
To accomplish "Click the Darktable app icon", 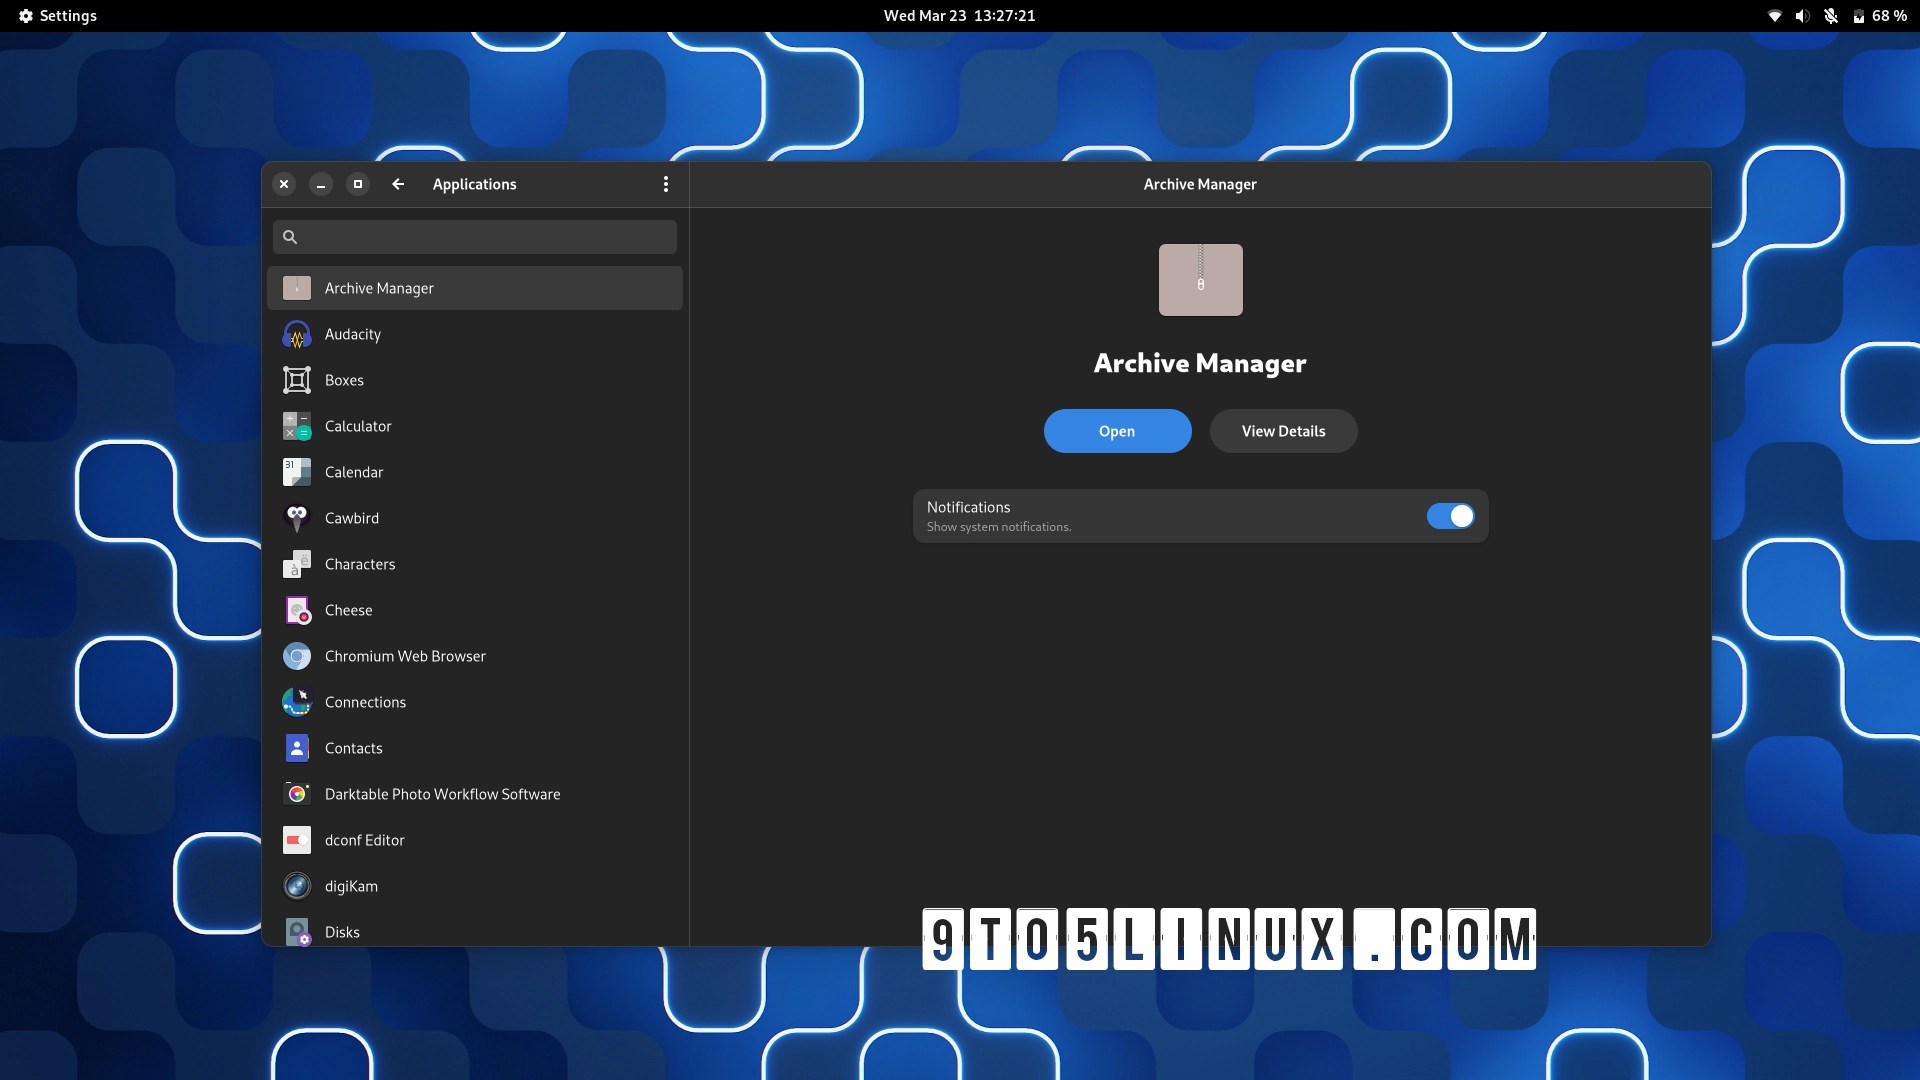I will click(296, 794).
